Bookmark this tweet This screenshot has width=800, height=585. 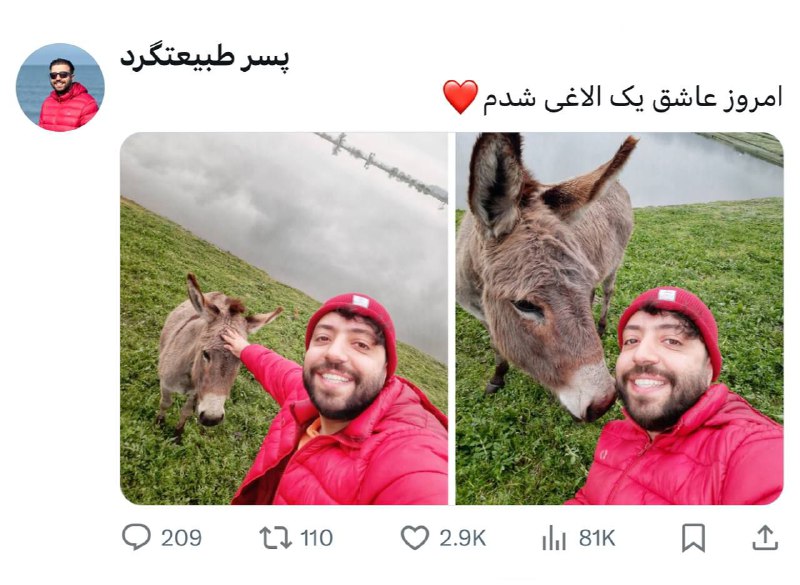coord(693,538)
